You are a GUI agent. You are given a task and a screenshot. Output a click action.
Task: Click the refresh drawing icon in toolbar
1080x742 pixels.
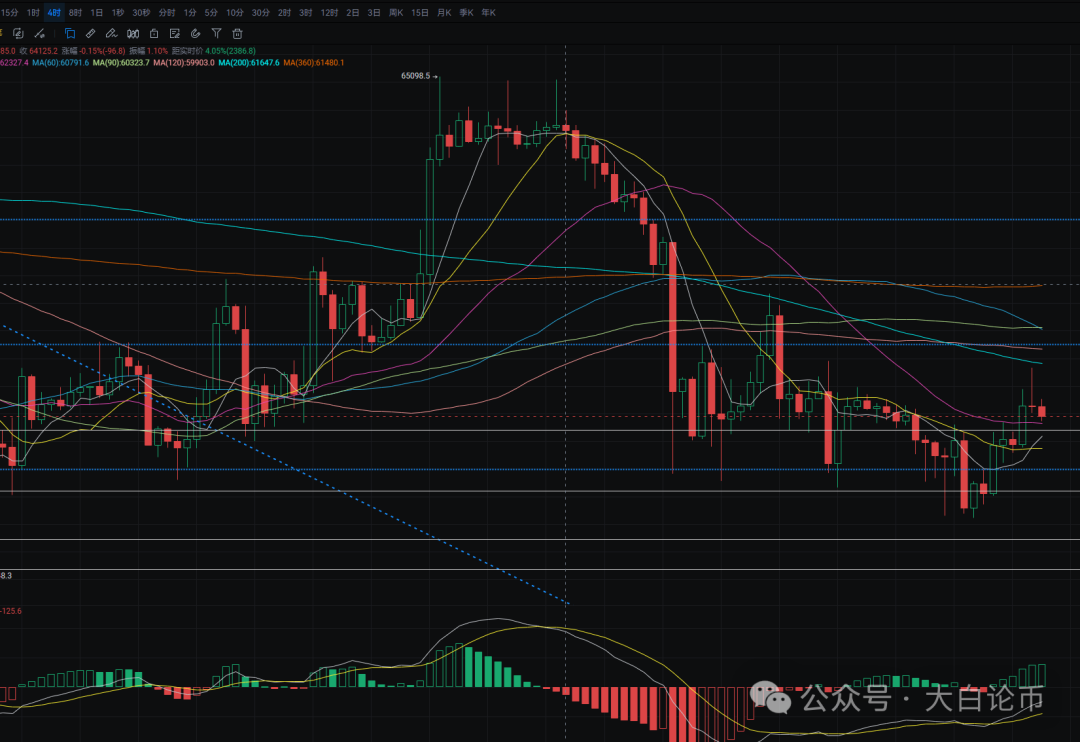tap(19, 33)
